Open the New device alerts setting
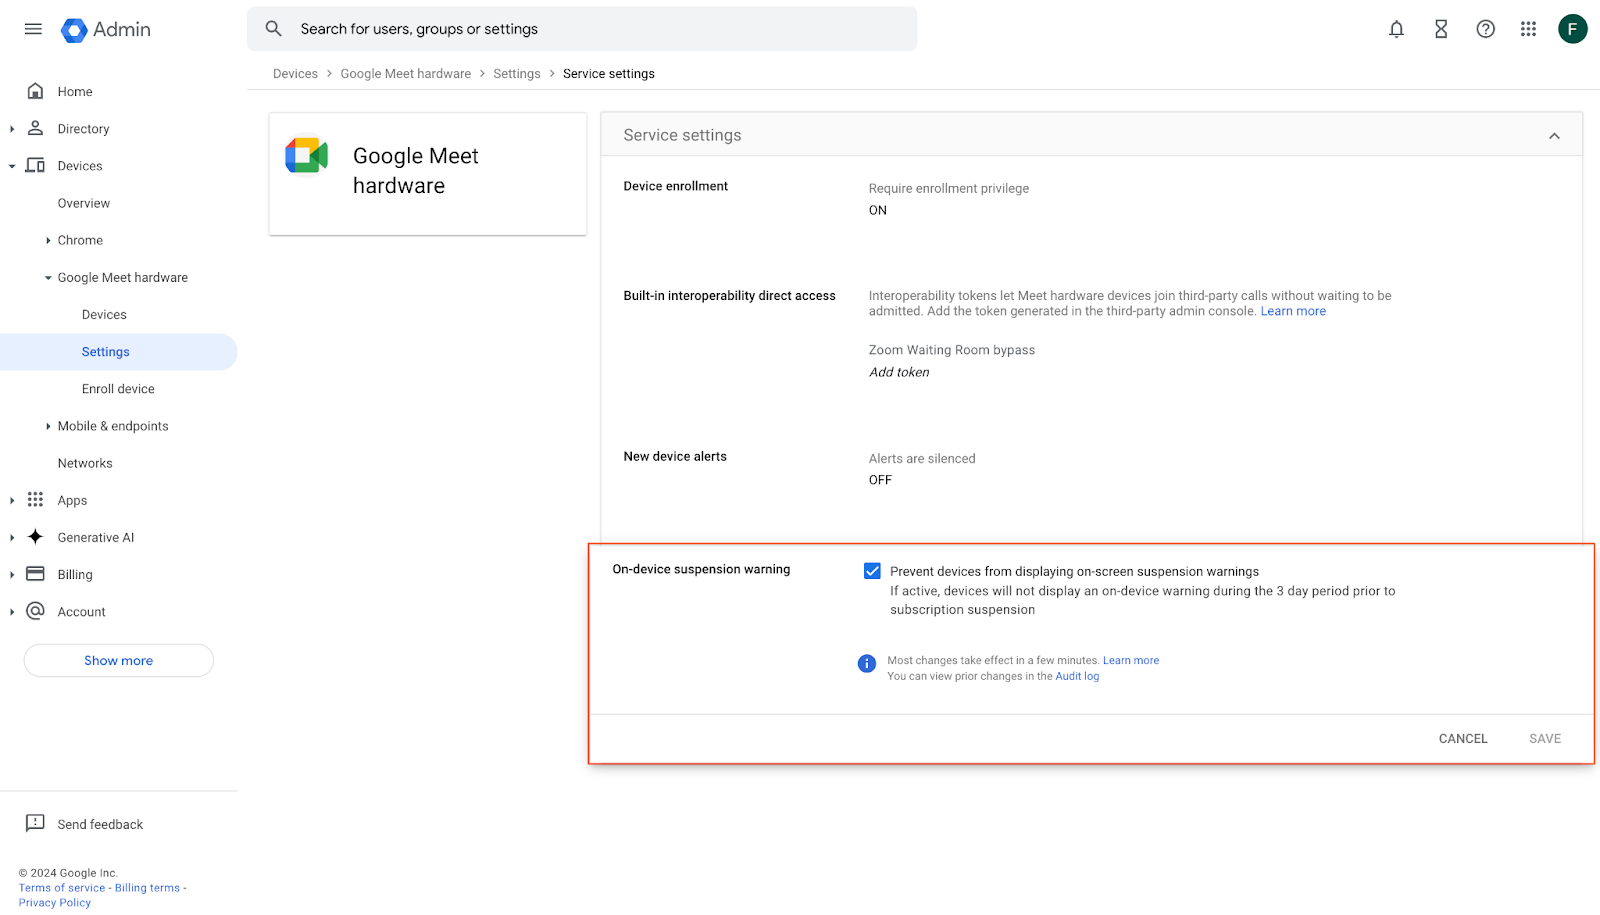Image resolution: width=1600 pixels, height=915 pixels. pos(1091,468)
